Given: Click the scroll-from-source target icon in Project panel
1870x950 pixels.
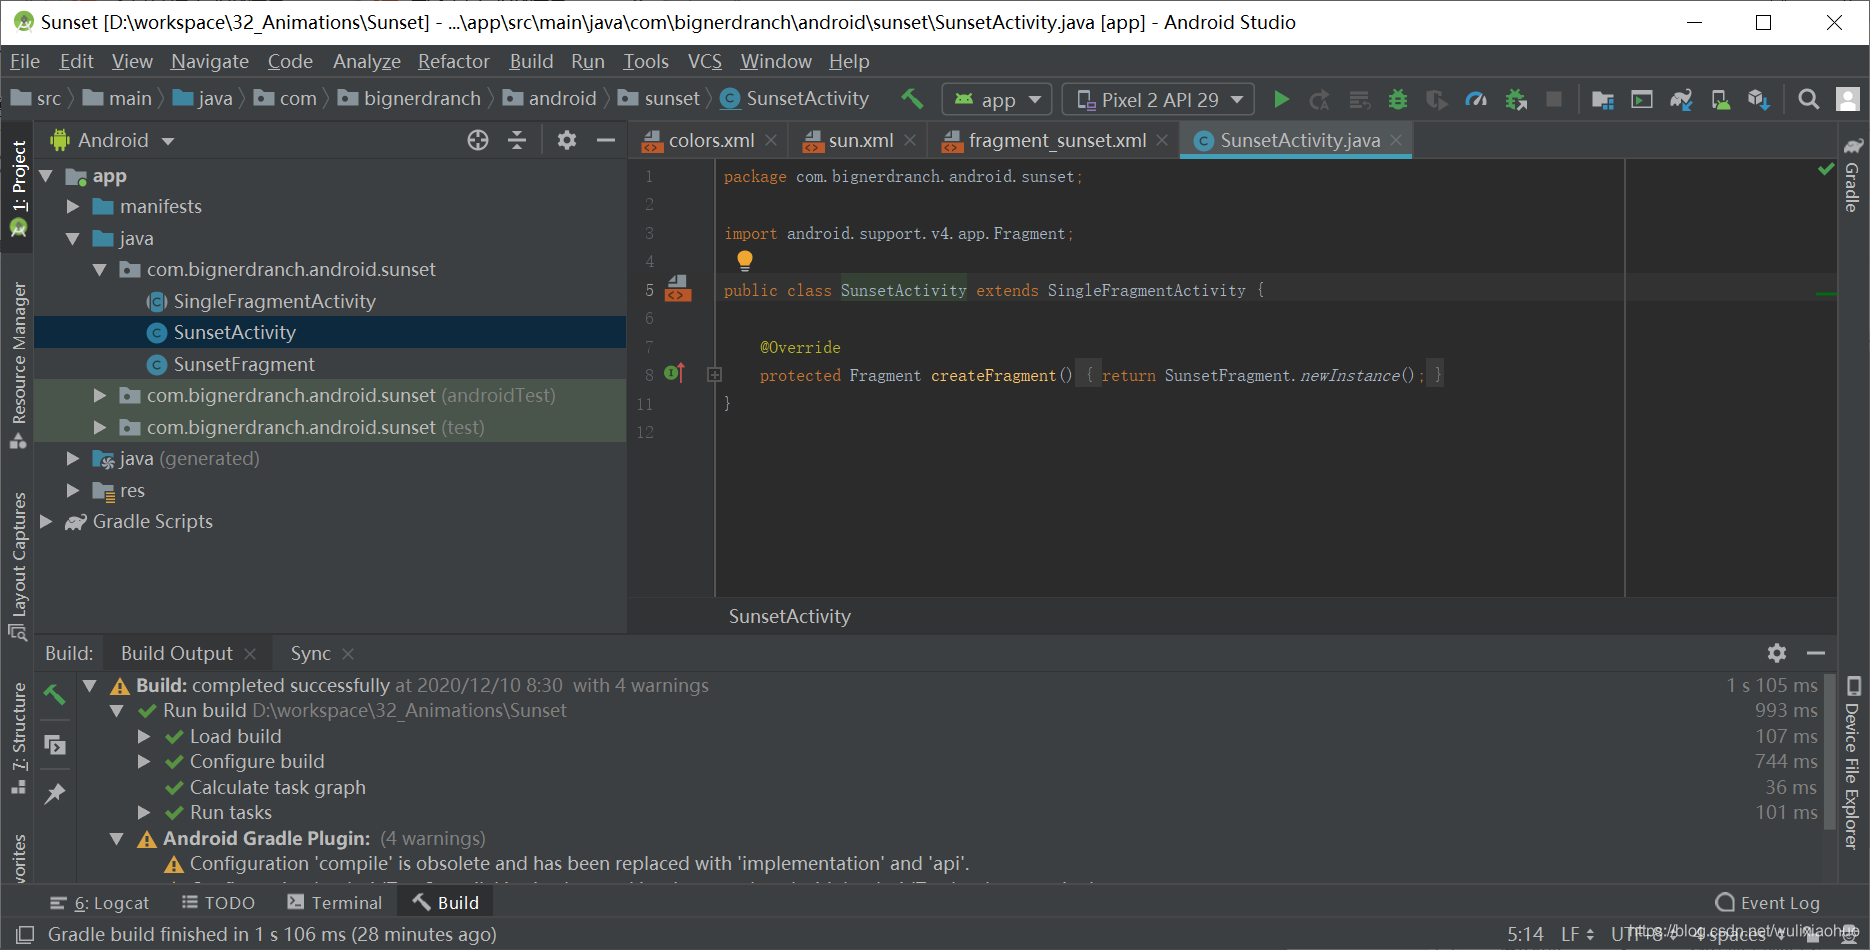Looking at the screenshot, I should pyautogui.click(x=478, y=140).
